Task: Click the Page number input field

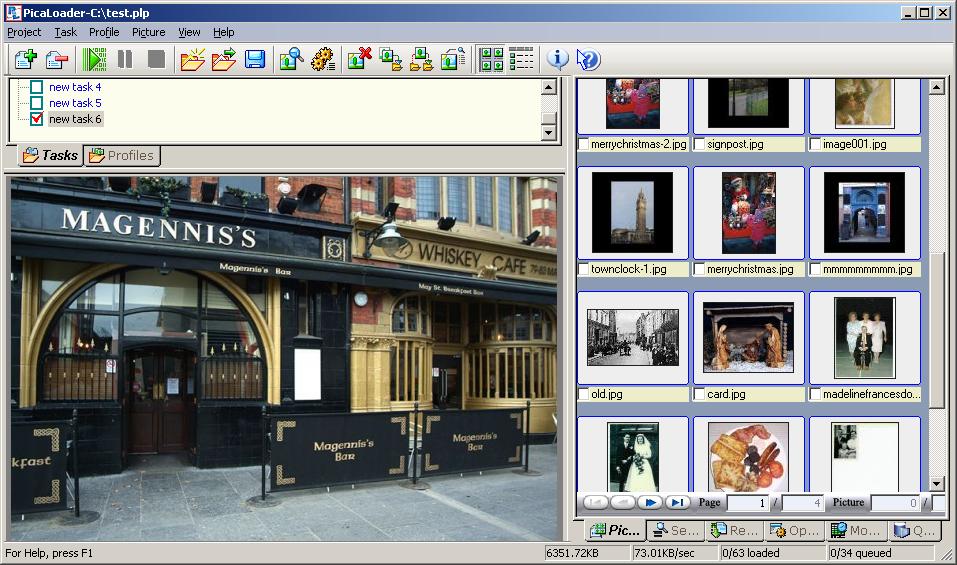Action: [x=747, y=503]
